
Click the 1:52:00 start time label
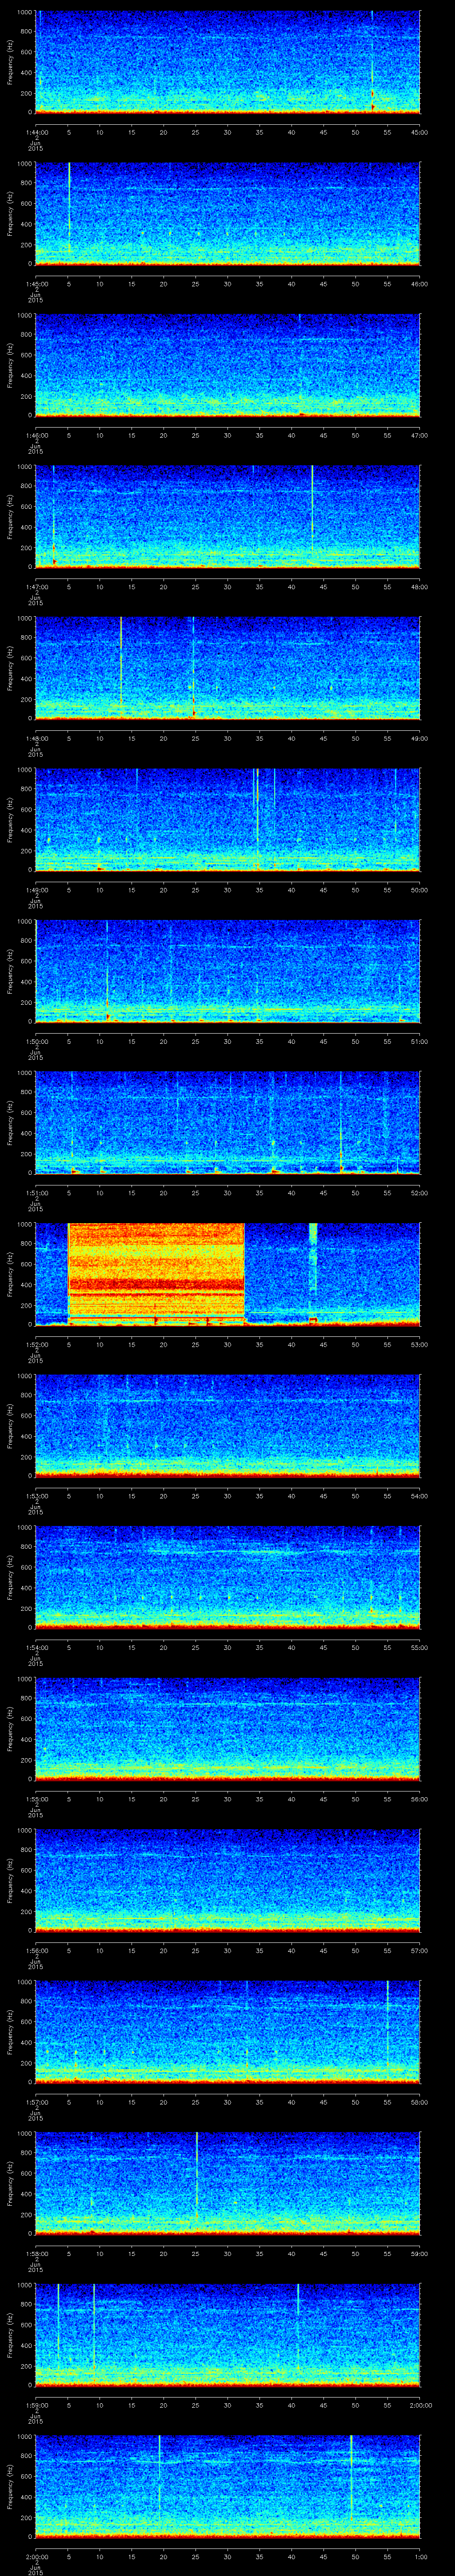[x=36, y=1345]
